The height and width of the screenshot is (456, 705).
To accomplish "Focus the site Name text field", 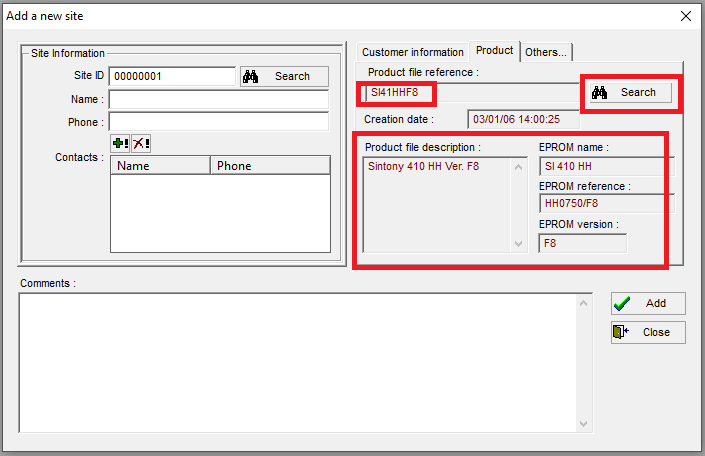I will (218, 99).
